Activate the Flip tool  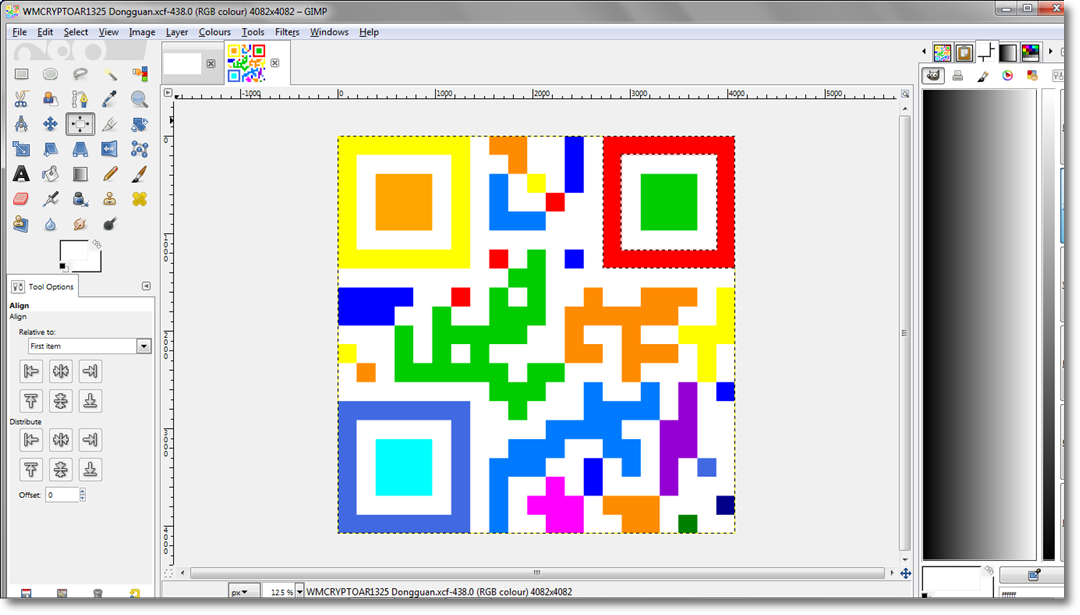110,149
